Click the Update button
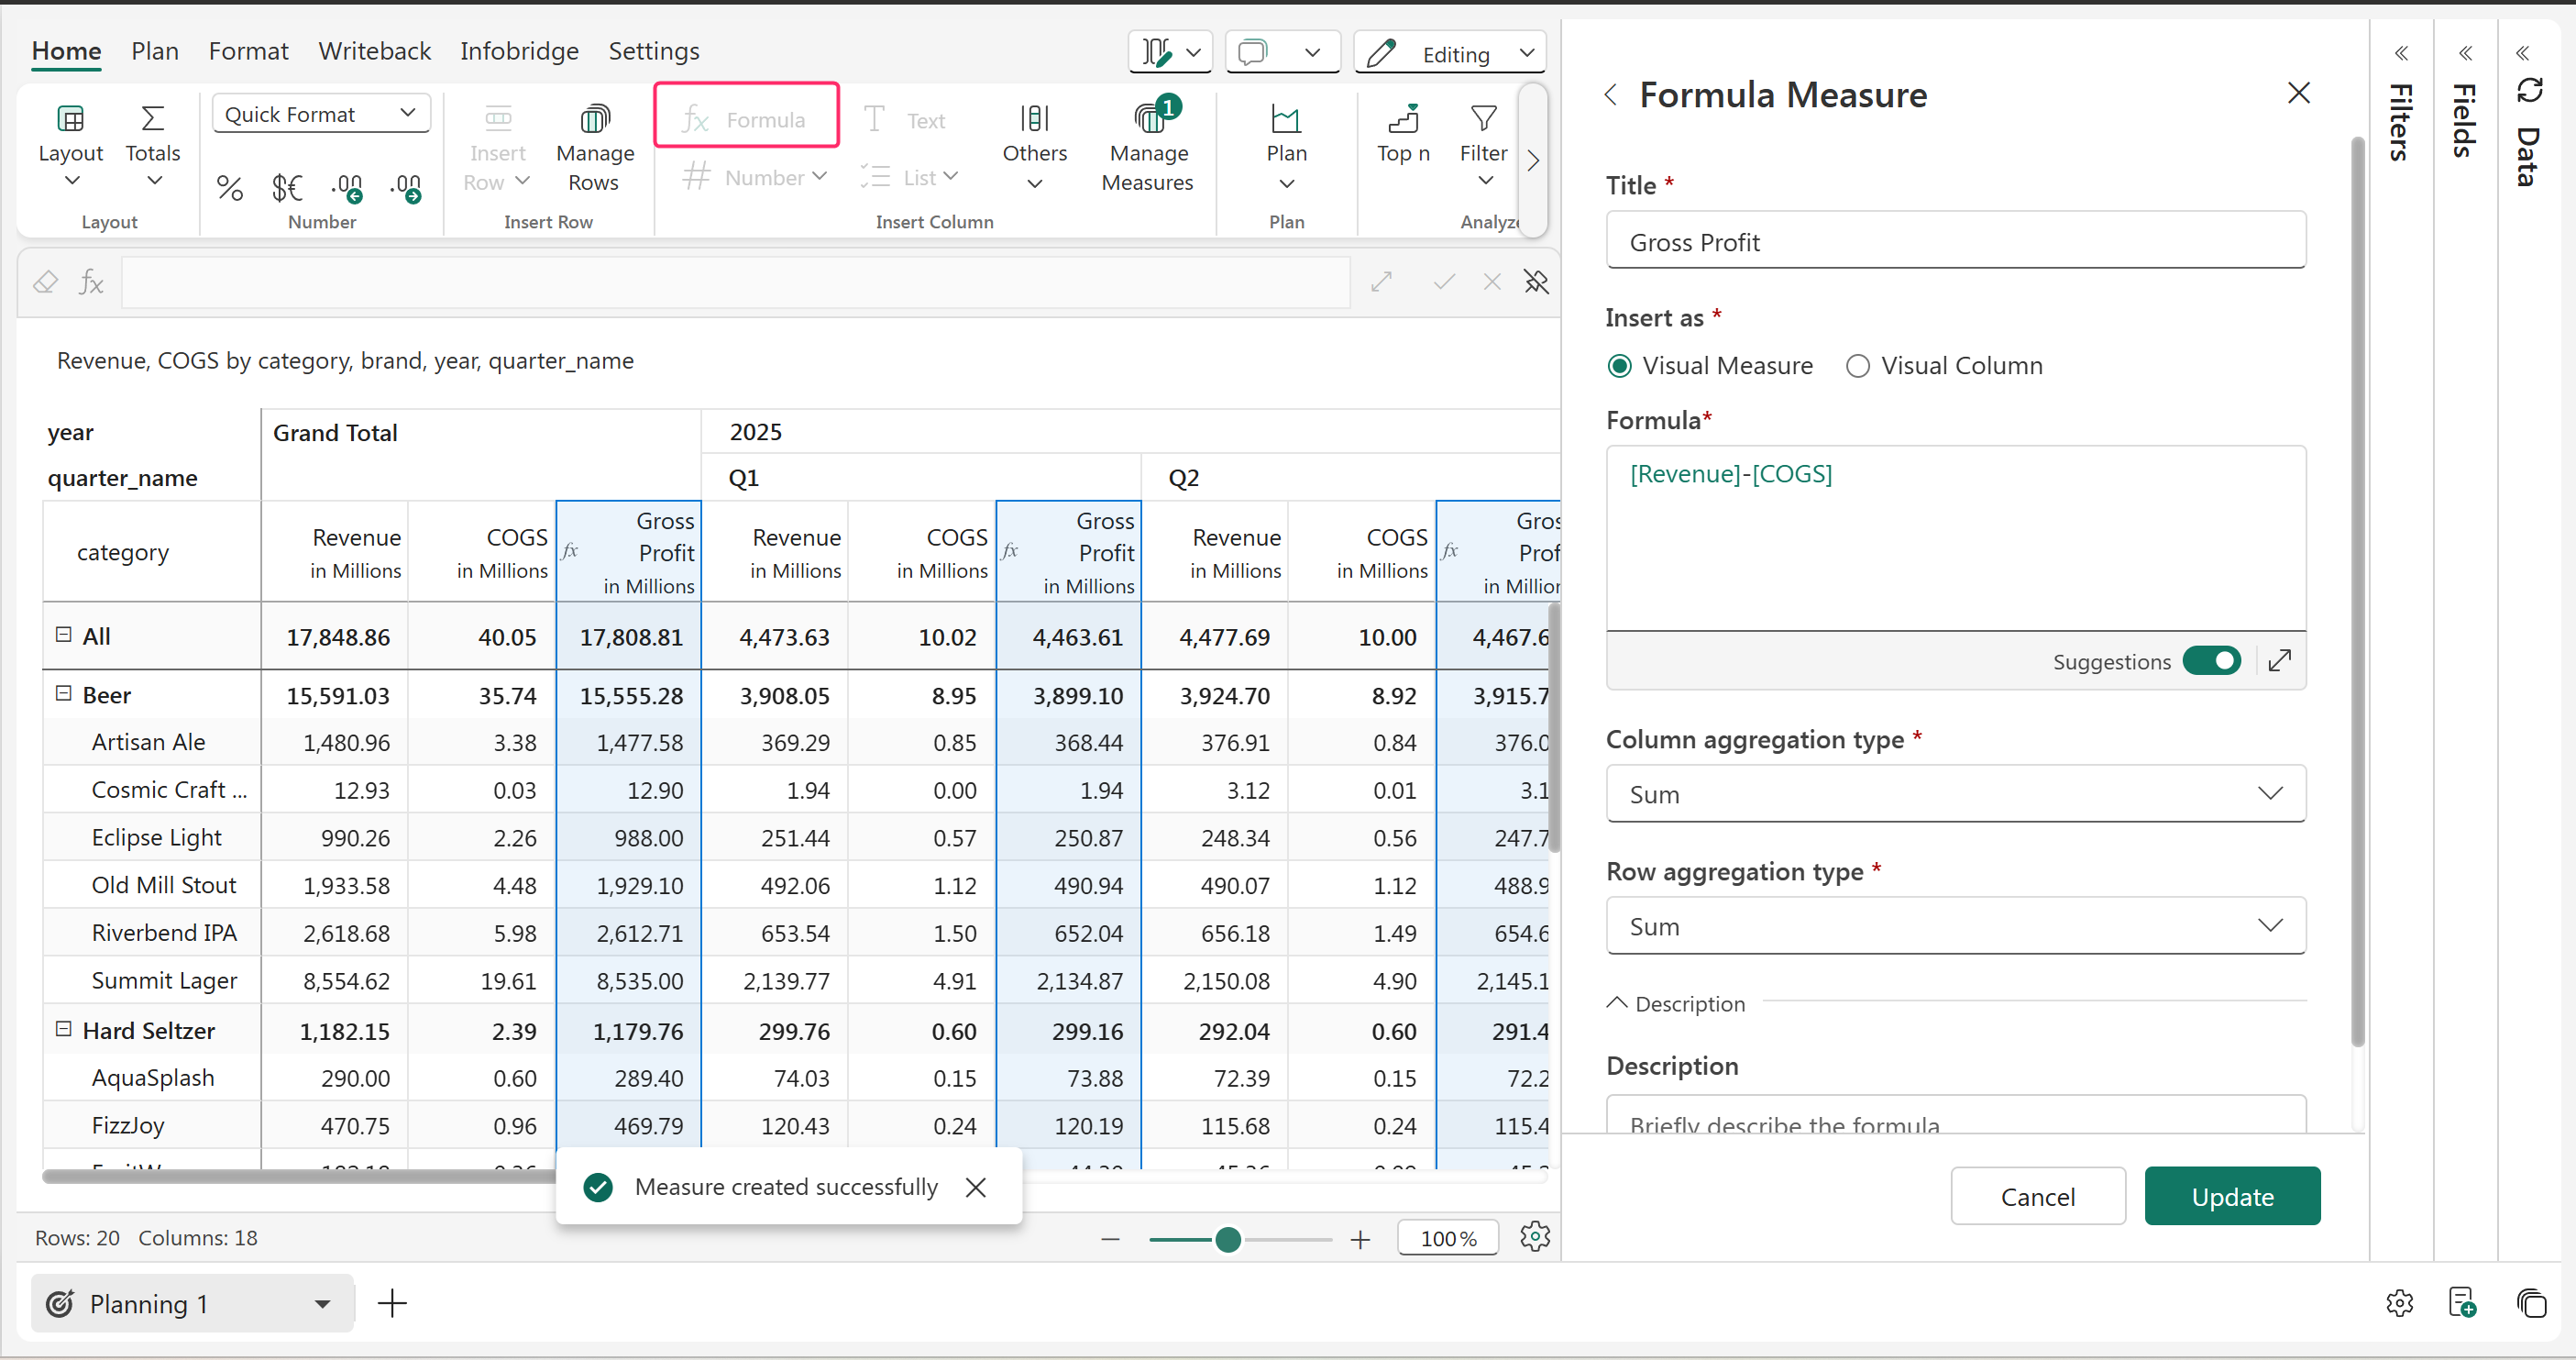Viewport: 2576px width, 1360px height. (x=2231, y=1196)
